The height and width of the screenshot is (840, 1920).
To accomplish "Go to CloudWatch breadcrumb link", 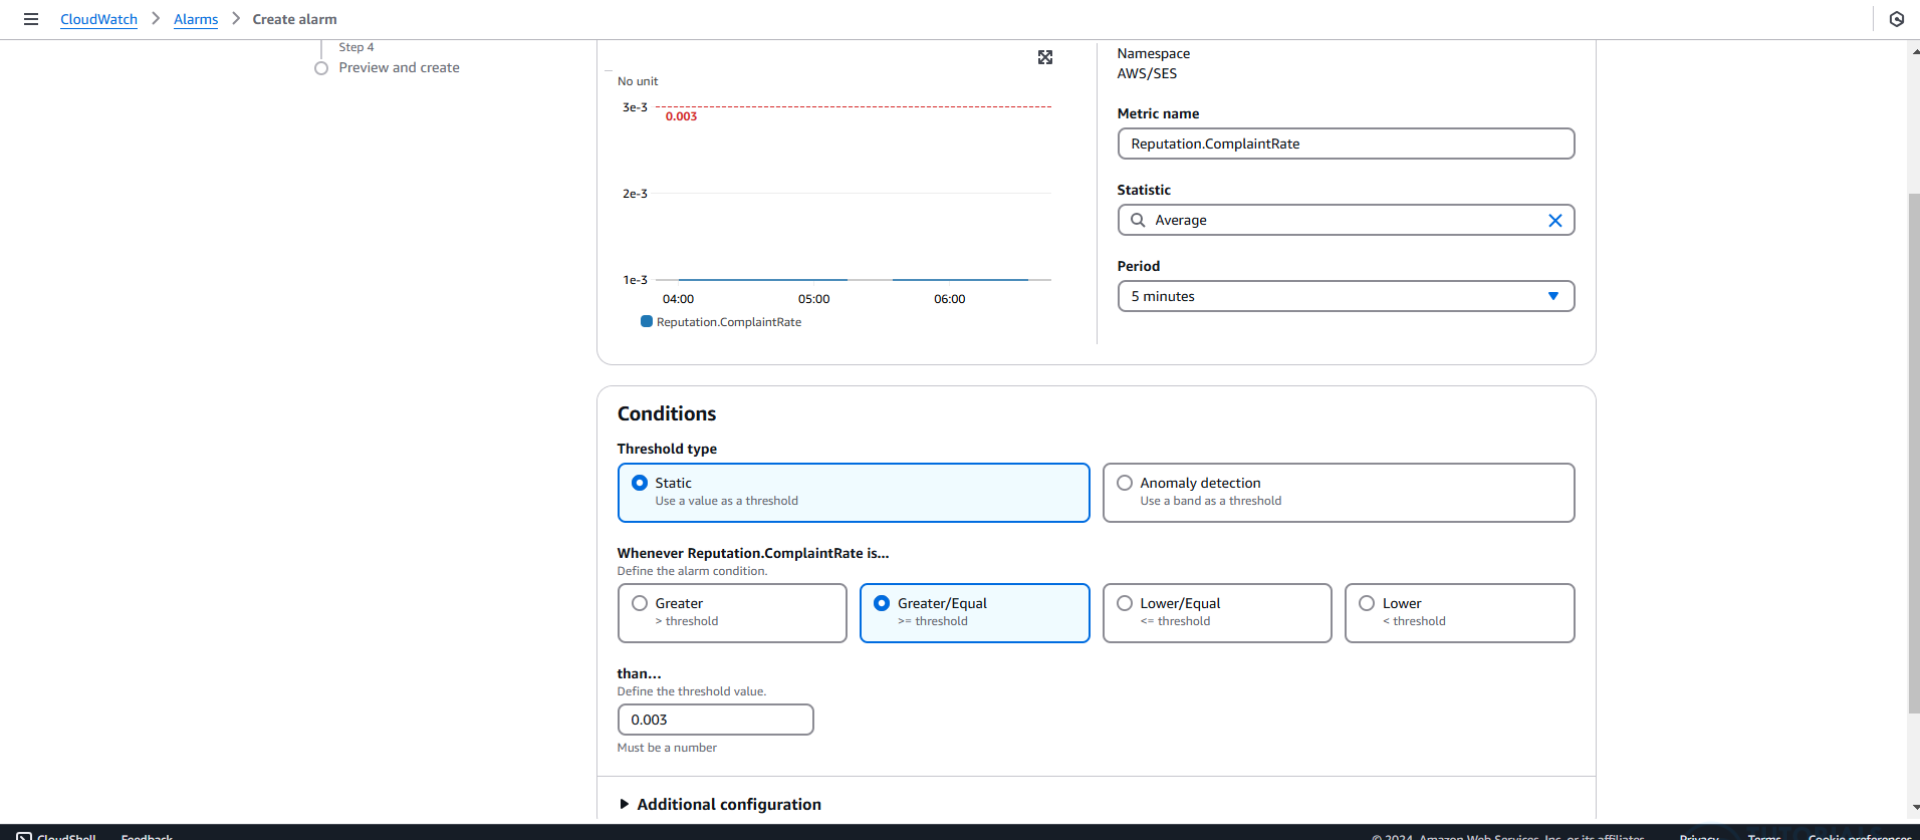I will (99, 19).
